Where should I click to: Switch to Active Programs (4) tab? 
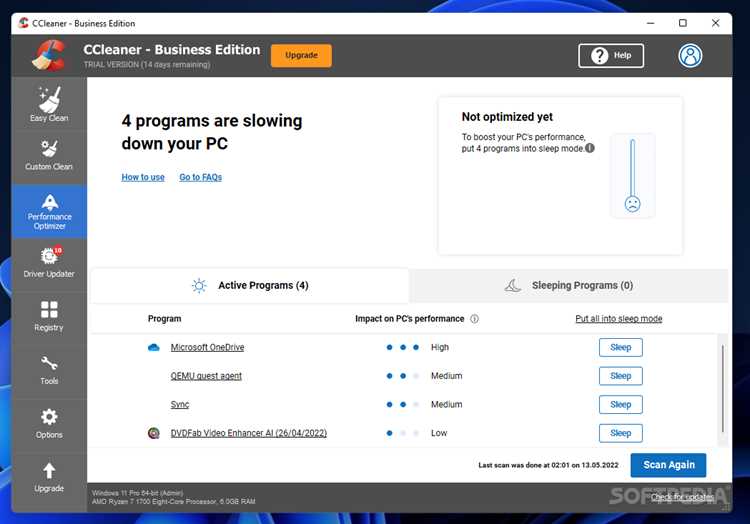point(250,285)
